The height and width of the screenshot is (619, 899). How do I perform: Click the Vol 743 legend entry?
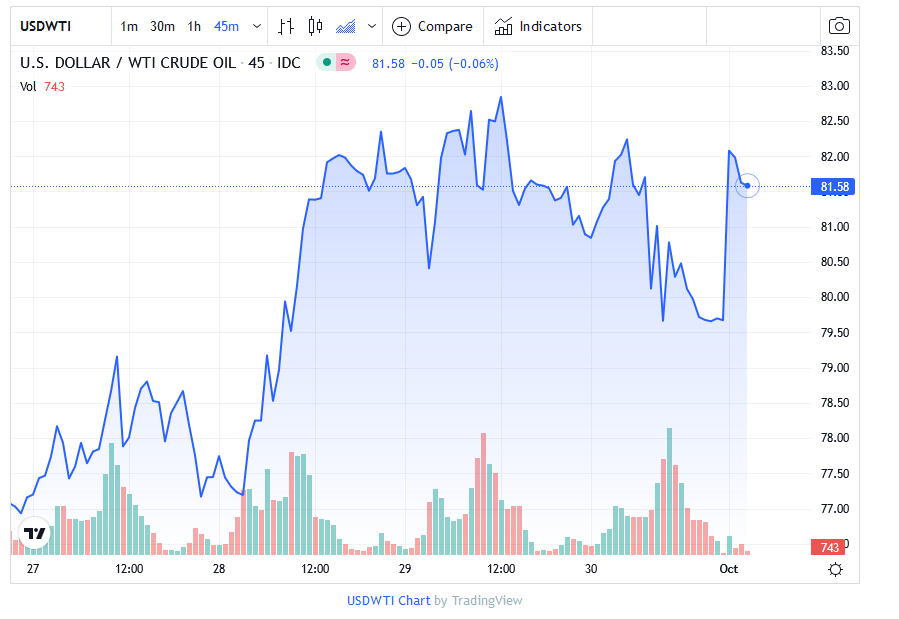coord(42,87)
